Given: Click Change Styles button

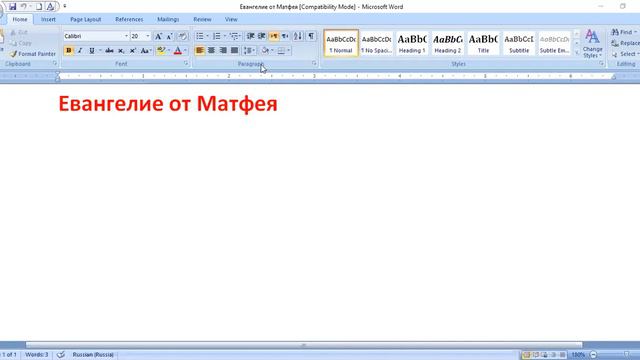Looking at the screenshot, I should [592, 44].
